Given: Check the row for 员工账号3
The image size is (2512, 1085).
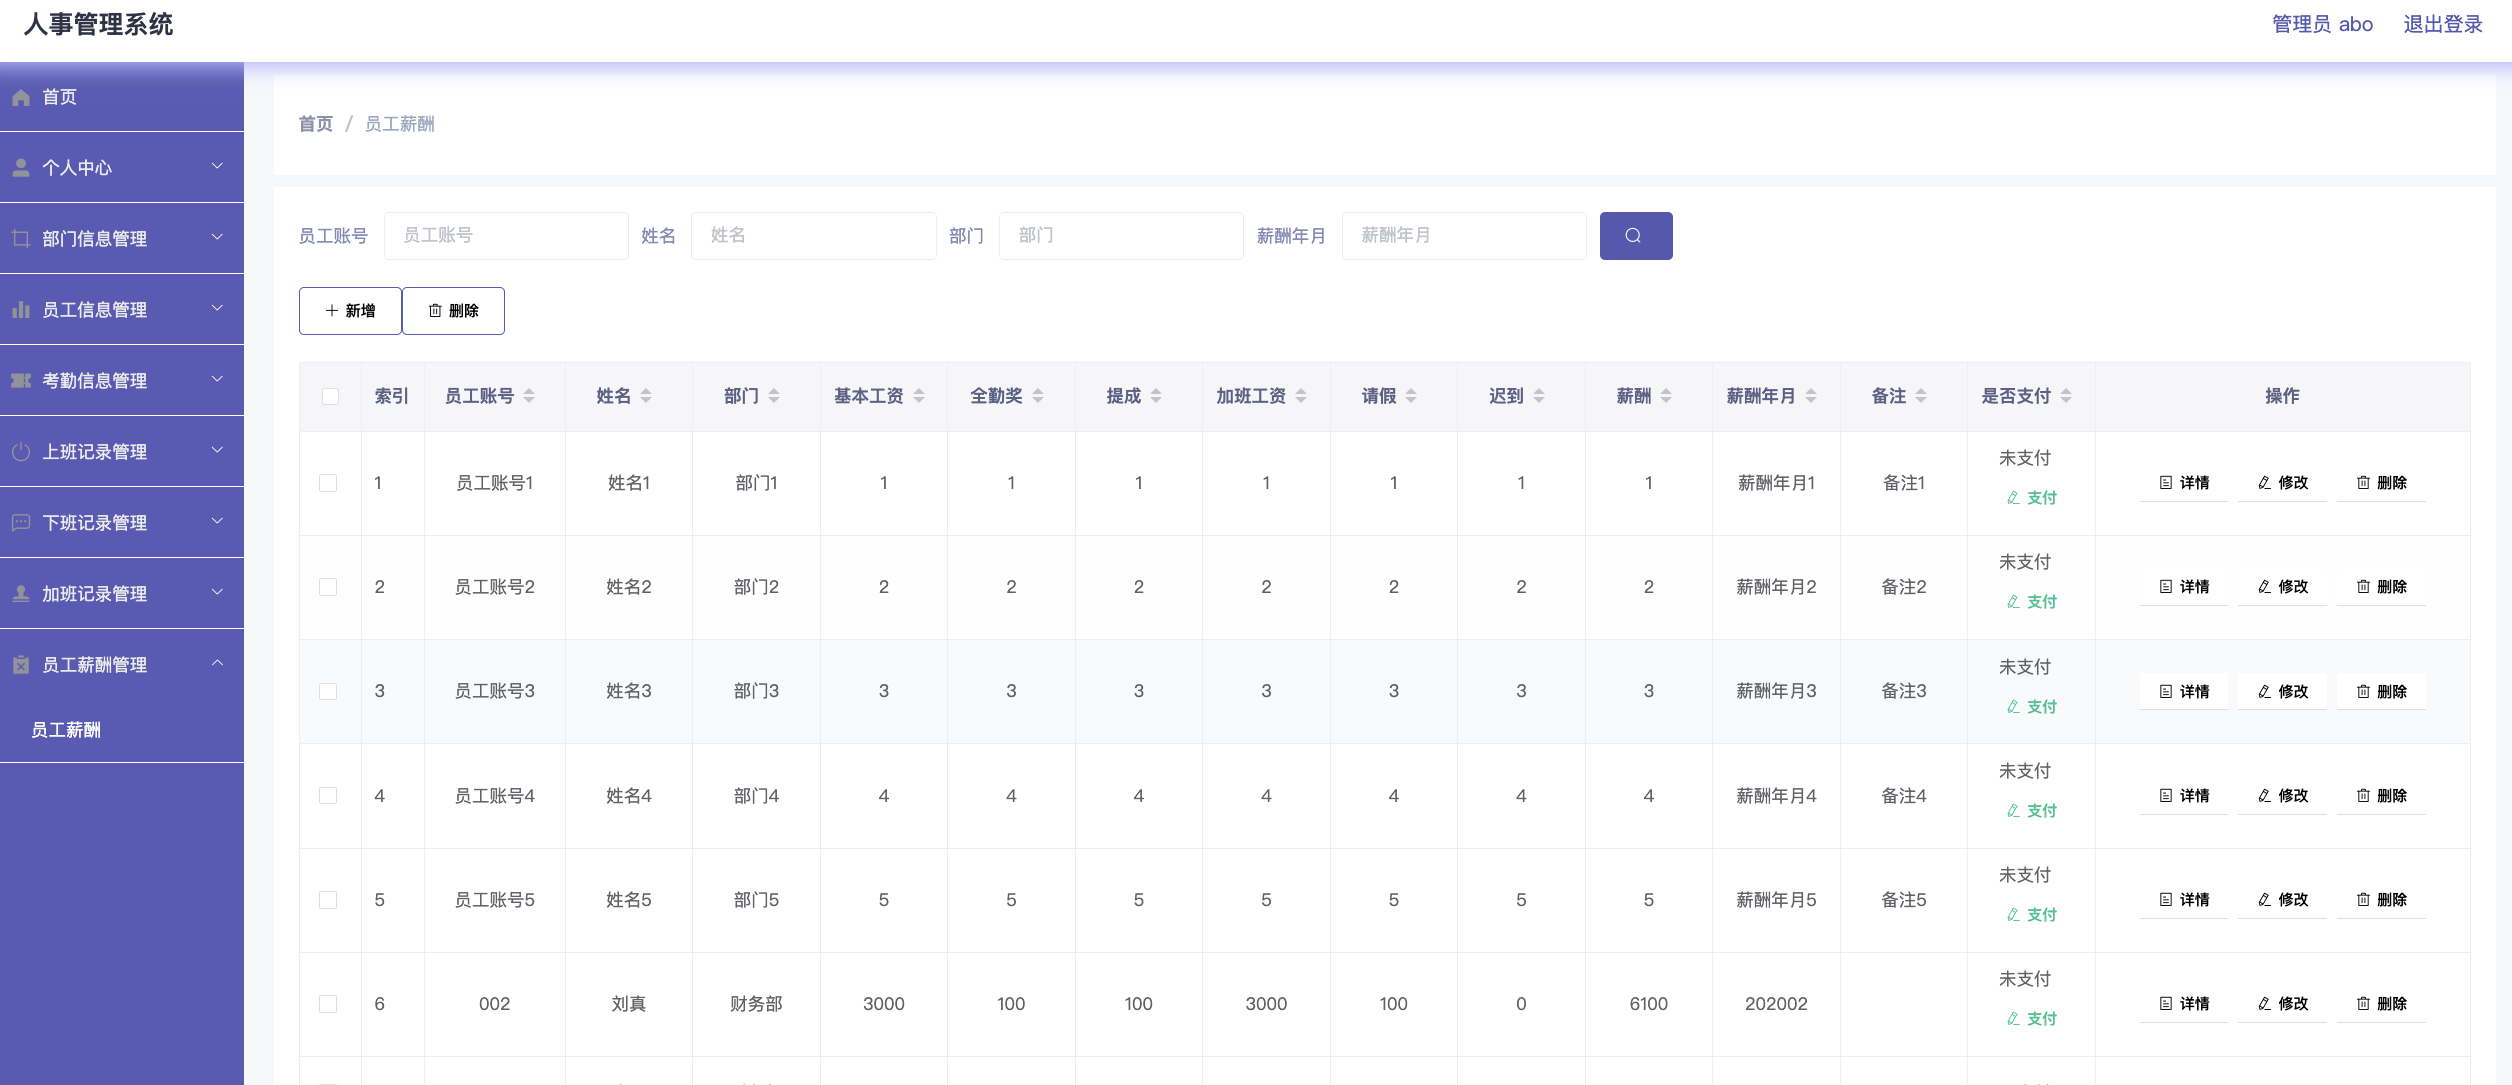Looking at the screenshot, I should [x=328, y=692].
